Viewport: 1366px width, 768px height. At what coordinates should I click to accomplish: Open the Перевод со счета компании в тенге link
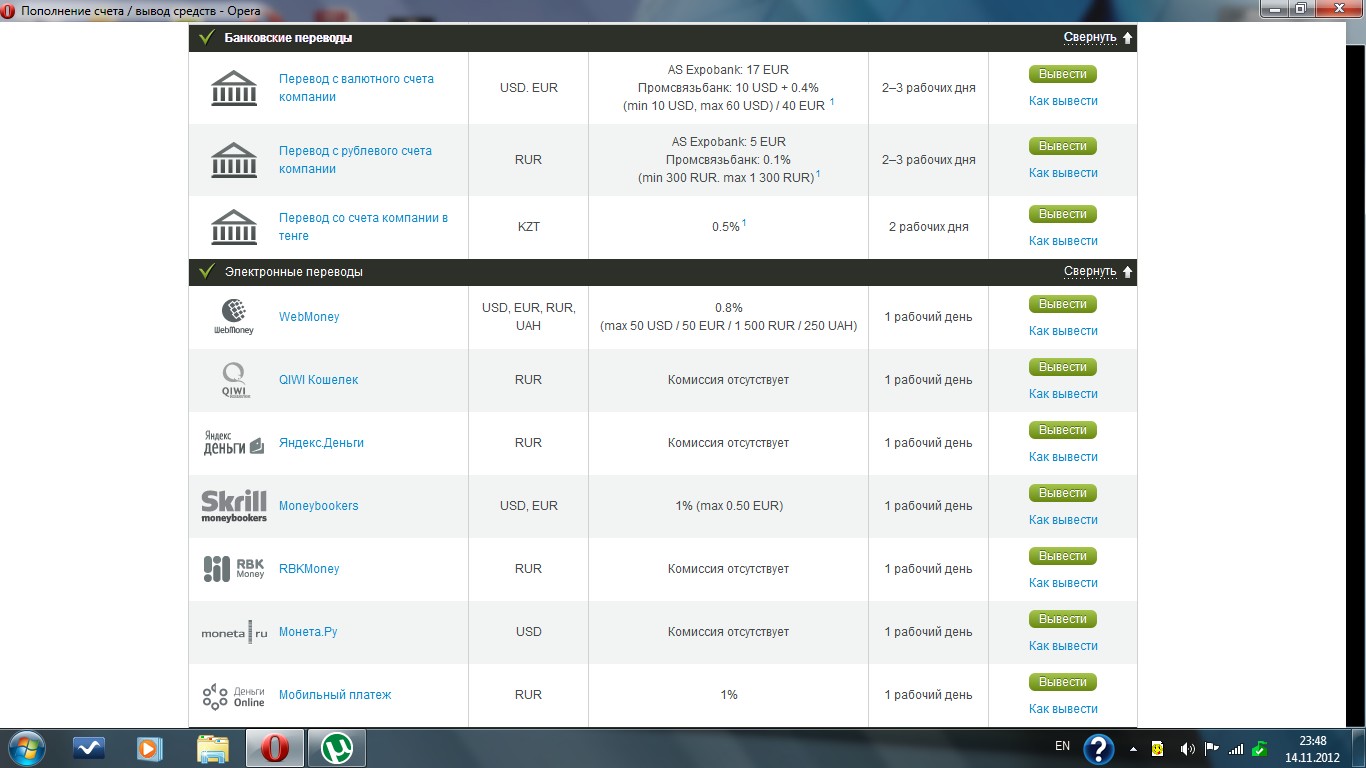pos(363,227)
